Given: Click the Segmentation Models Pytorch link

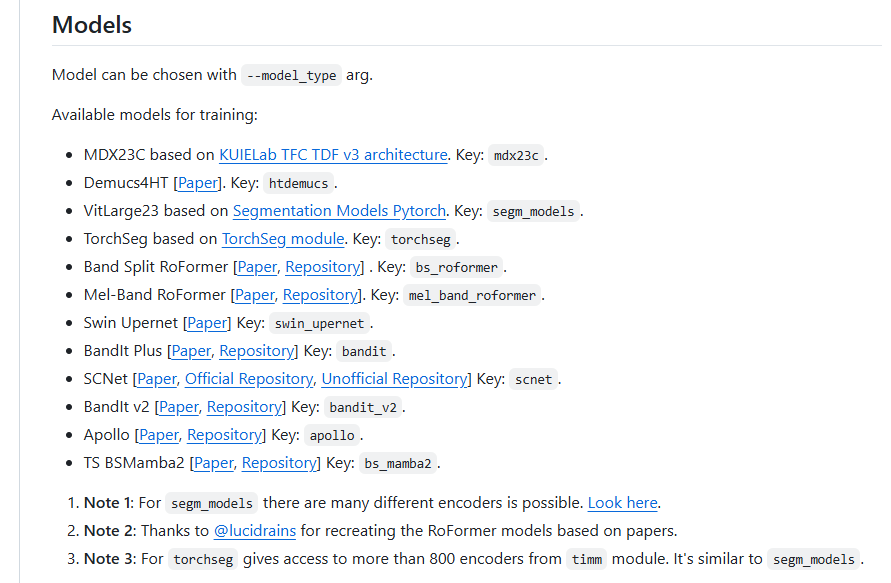Looking at the screenshot, I should (339, 211).
